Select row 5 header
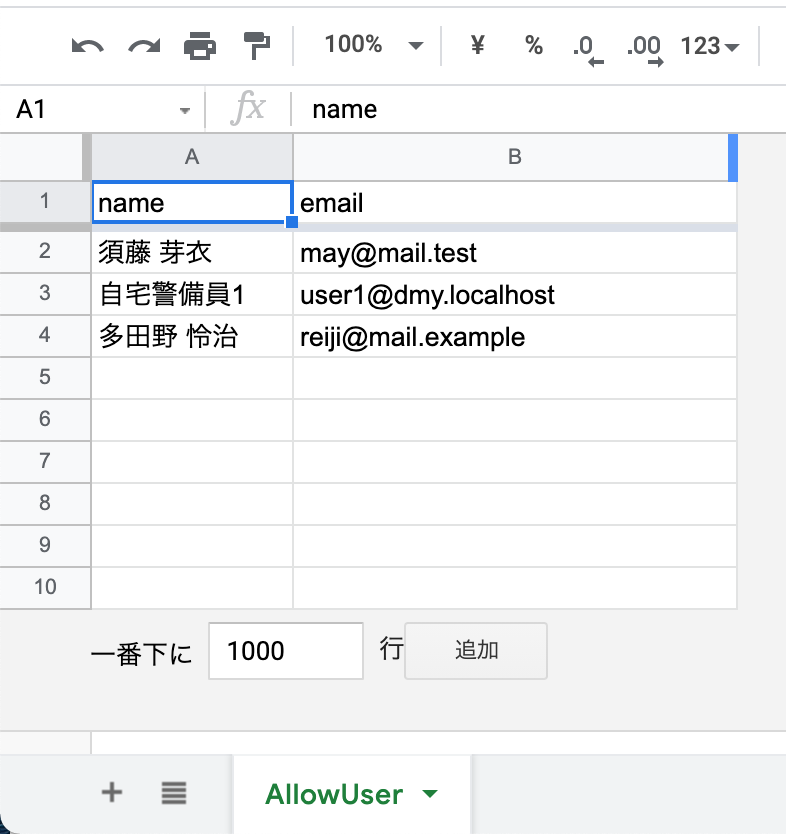 click(45, 378)
